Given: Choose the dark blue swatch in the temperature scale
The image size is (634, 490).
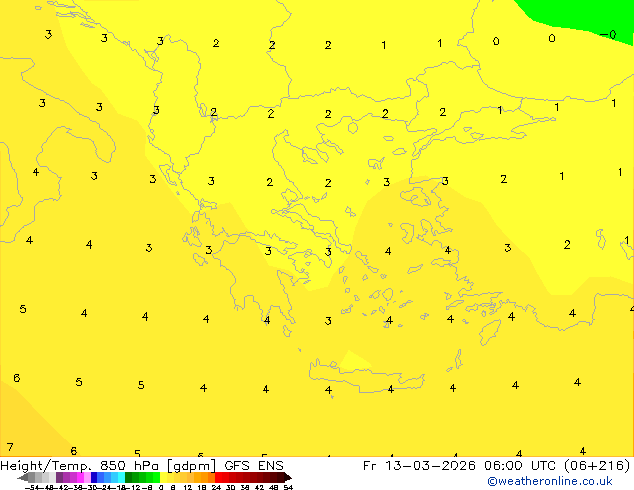Looking at the screenshot, I should (x=94, y=477).
